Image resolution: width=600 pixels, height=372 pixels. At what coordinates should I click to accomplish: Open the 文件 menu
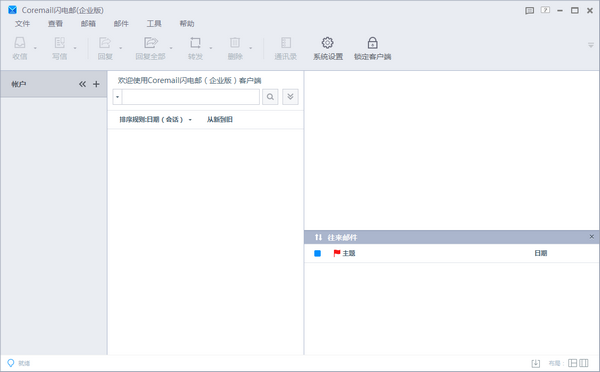23,24
